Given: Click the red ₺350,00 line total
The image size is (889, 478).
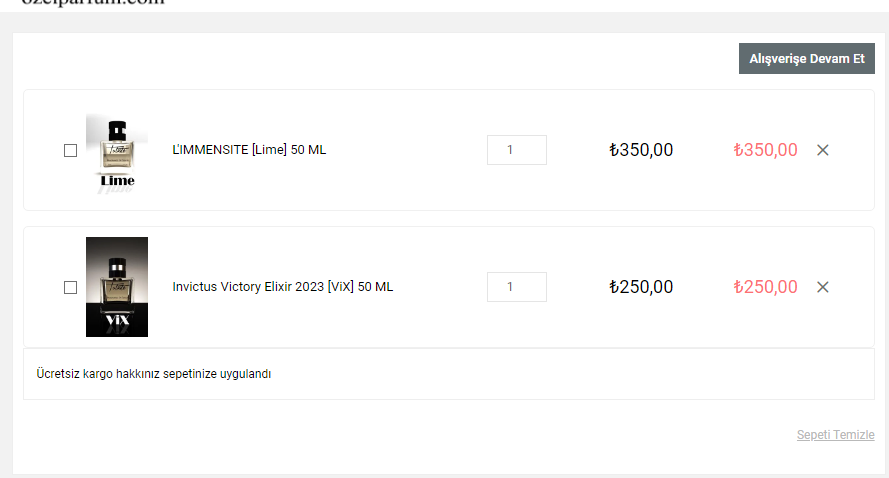Looking at the screenshot, I should (x=765, y=150).
